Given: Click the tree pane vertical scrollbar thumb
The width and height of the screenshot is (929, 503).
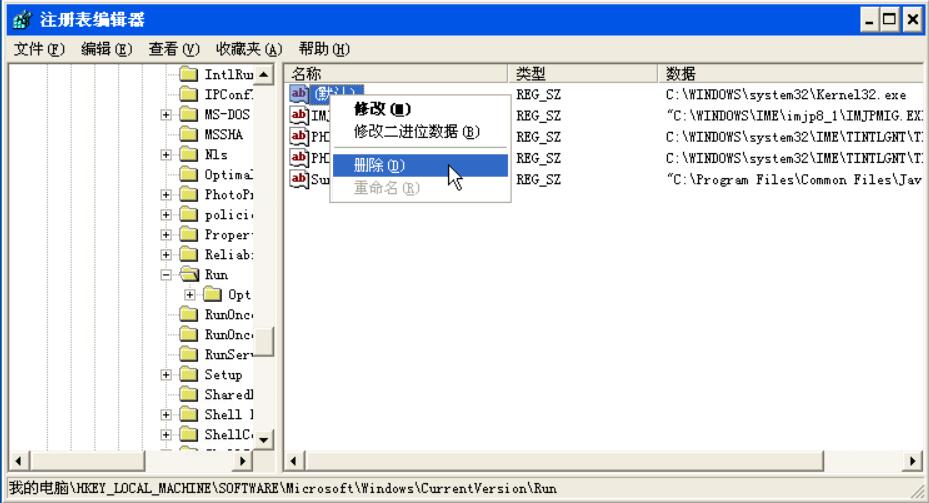Looking at the screenshot, I should pyautogui.click(x=264, y=341).
